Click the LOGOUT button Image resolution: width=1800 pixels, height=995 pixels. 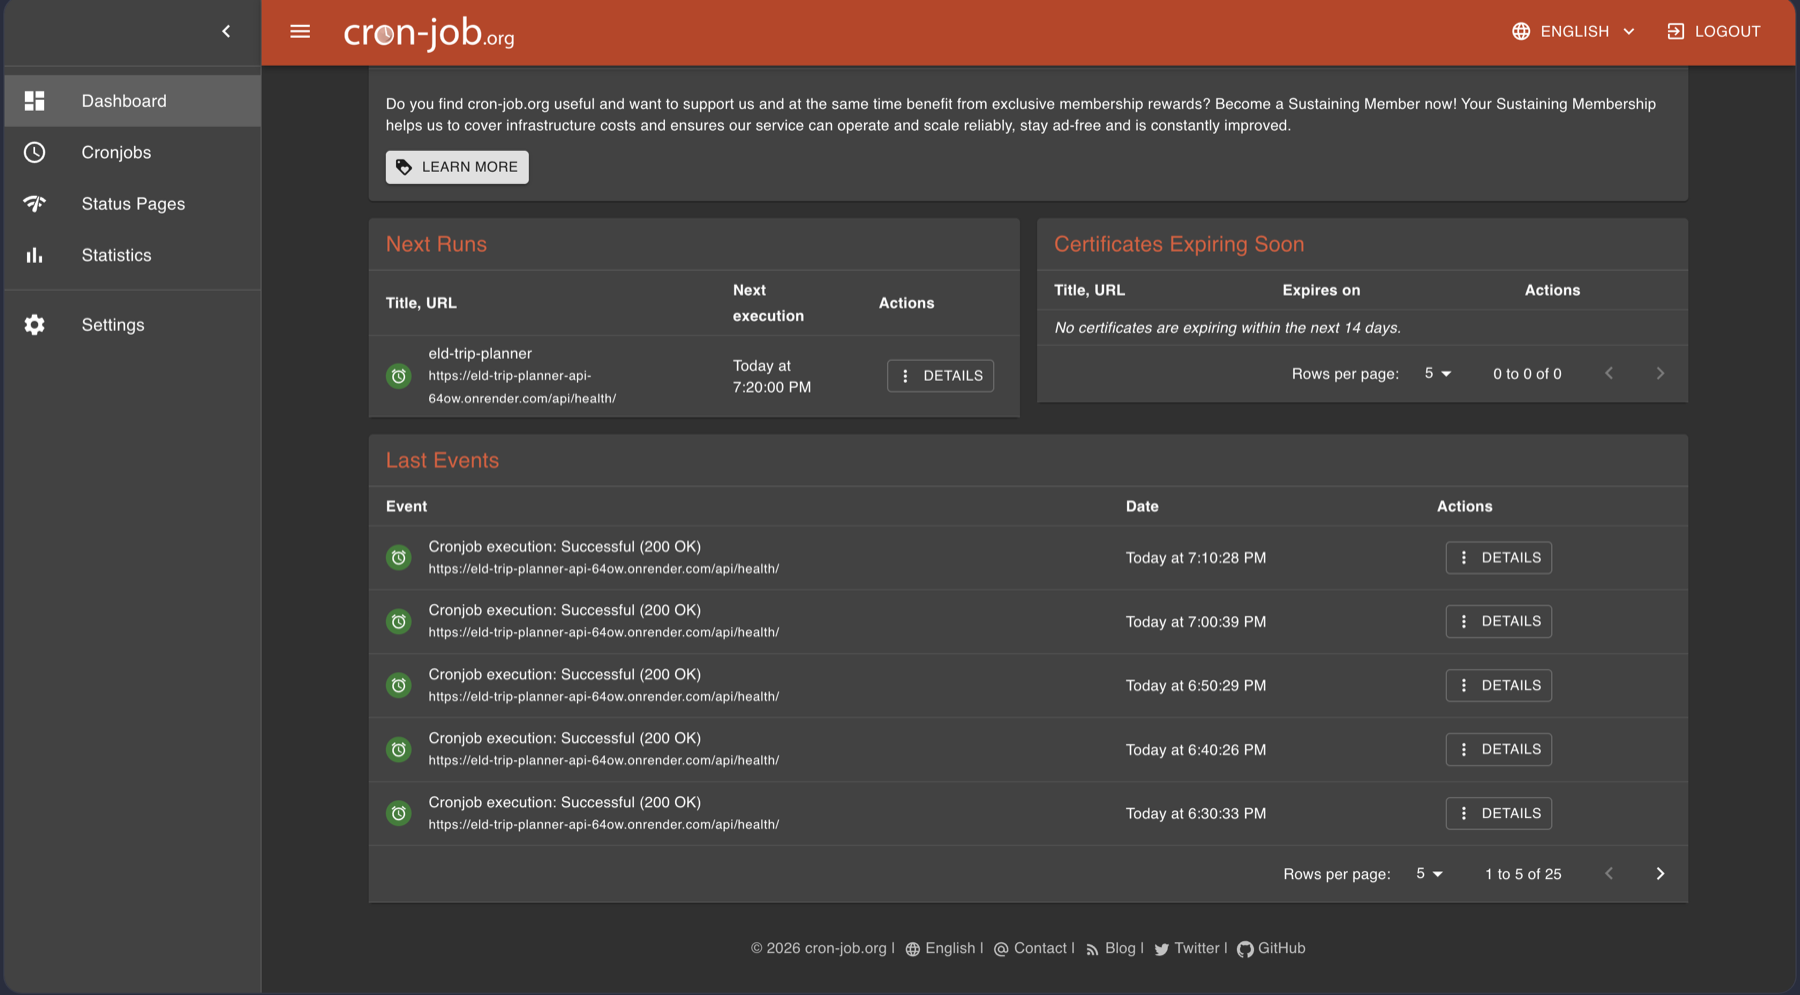(x=1714, y=31)
